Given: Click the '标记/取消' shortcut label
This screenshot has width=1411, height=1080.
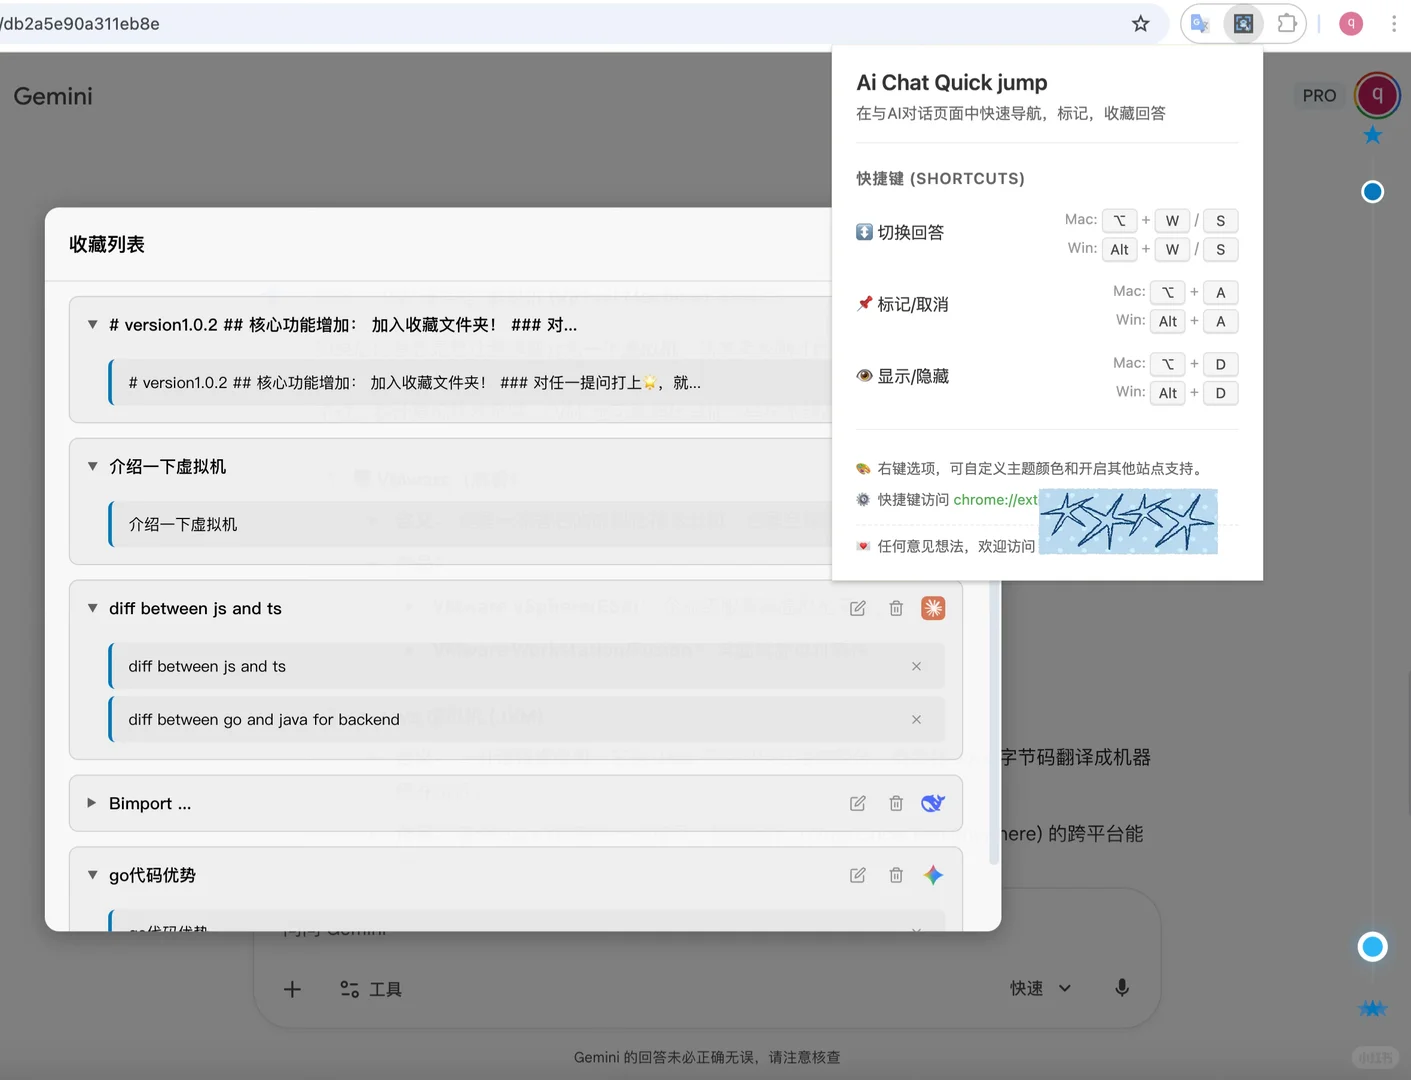Looking at the screenshot, I should click(x=912, y=304).
